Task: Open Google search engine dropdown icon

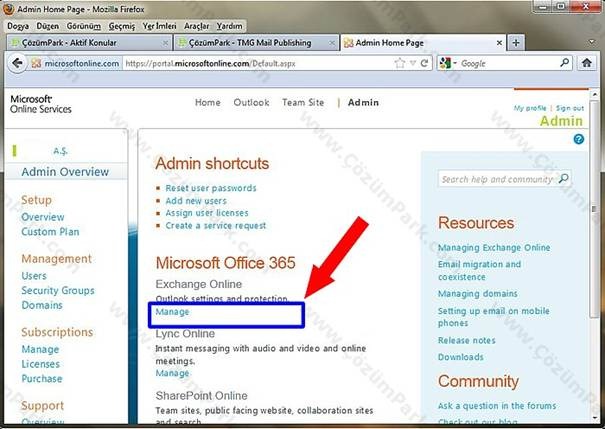Action: pos(448,63)
